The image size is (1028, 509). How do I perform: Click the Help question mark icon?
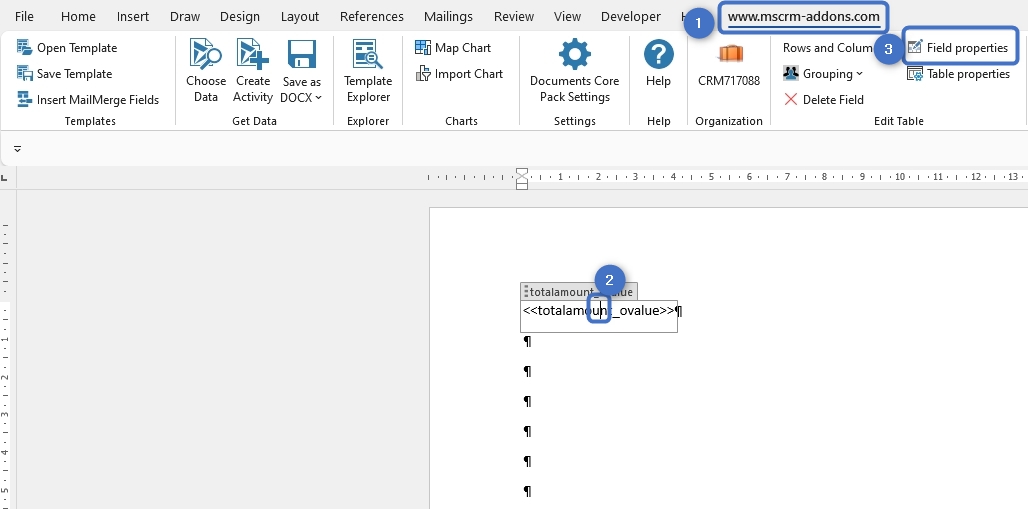click(x=658, y=54)
